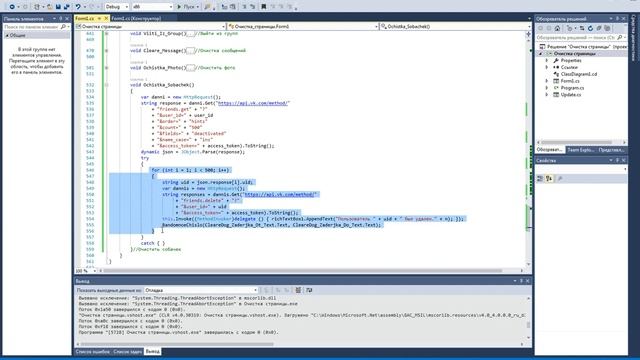Close the Form1.cs editor tab
This screenshot has width=640, height=360.
coord(106,18)
